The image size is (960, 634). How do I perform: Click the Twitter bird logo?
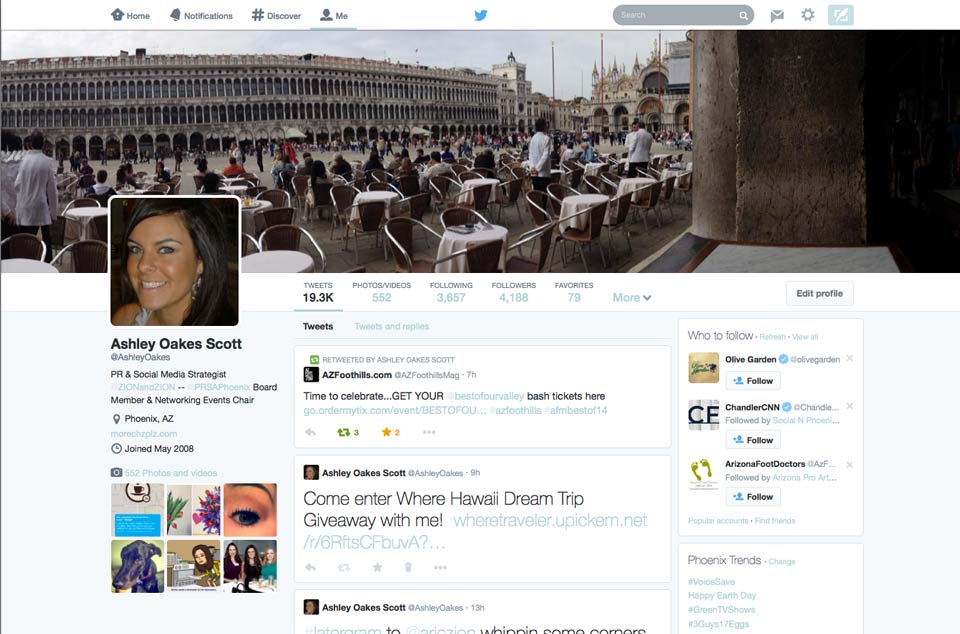[x=481, y=15]
